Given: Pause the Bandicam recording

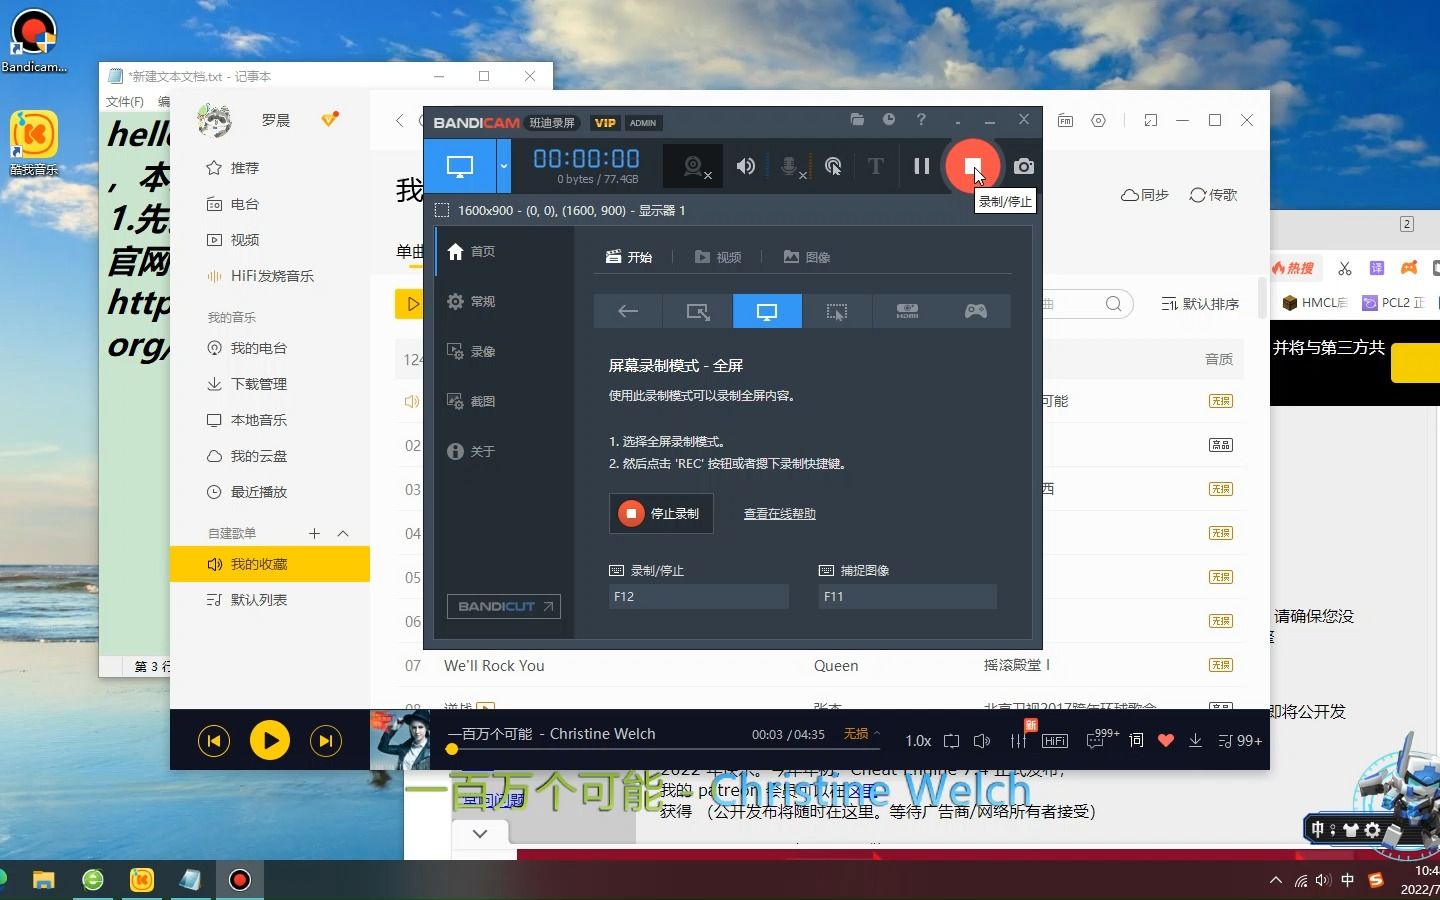Looking at the screenshot, I should click(921, 166).
